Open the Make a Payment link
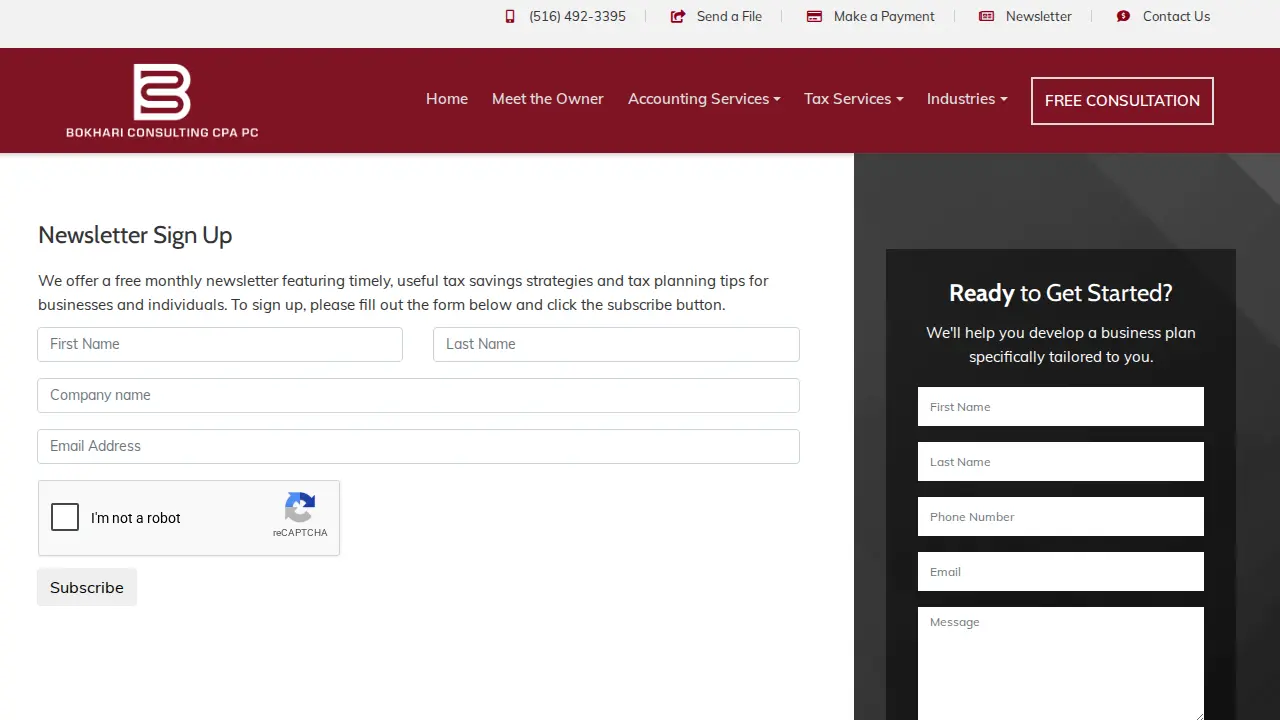Image resolution: width=1280 pixels, height=720 pixels. click(884, 16)
